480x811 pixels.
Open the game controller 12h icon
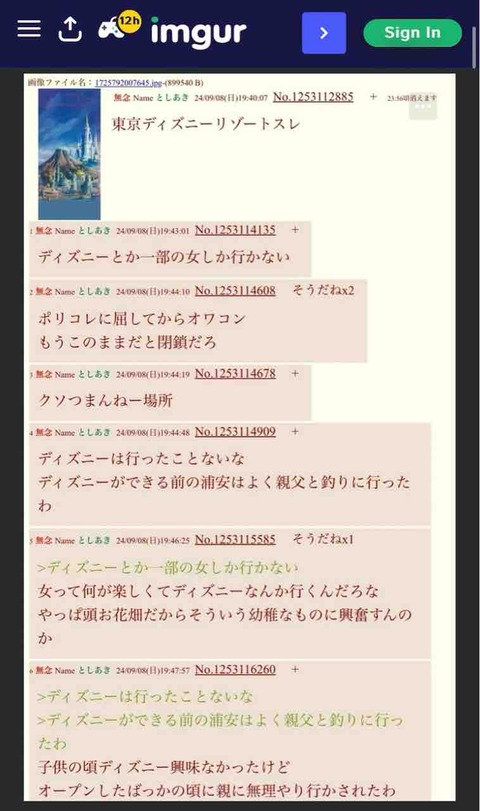(119, 26)
